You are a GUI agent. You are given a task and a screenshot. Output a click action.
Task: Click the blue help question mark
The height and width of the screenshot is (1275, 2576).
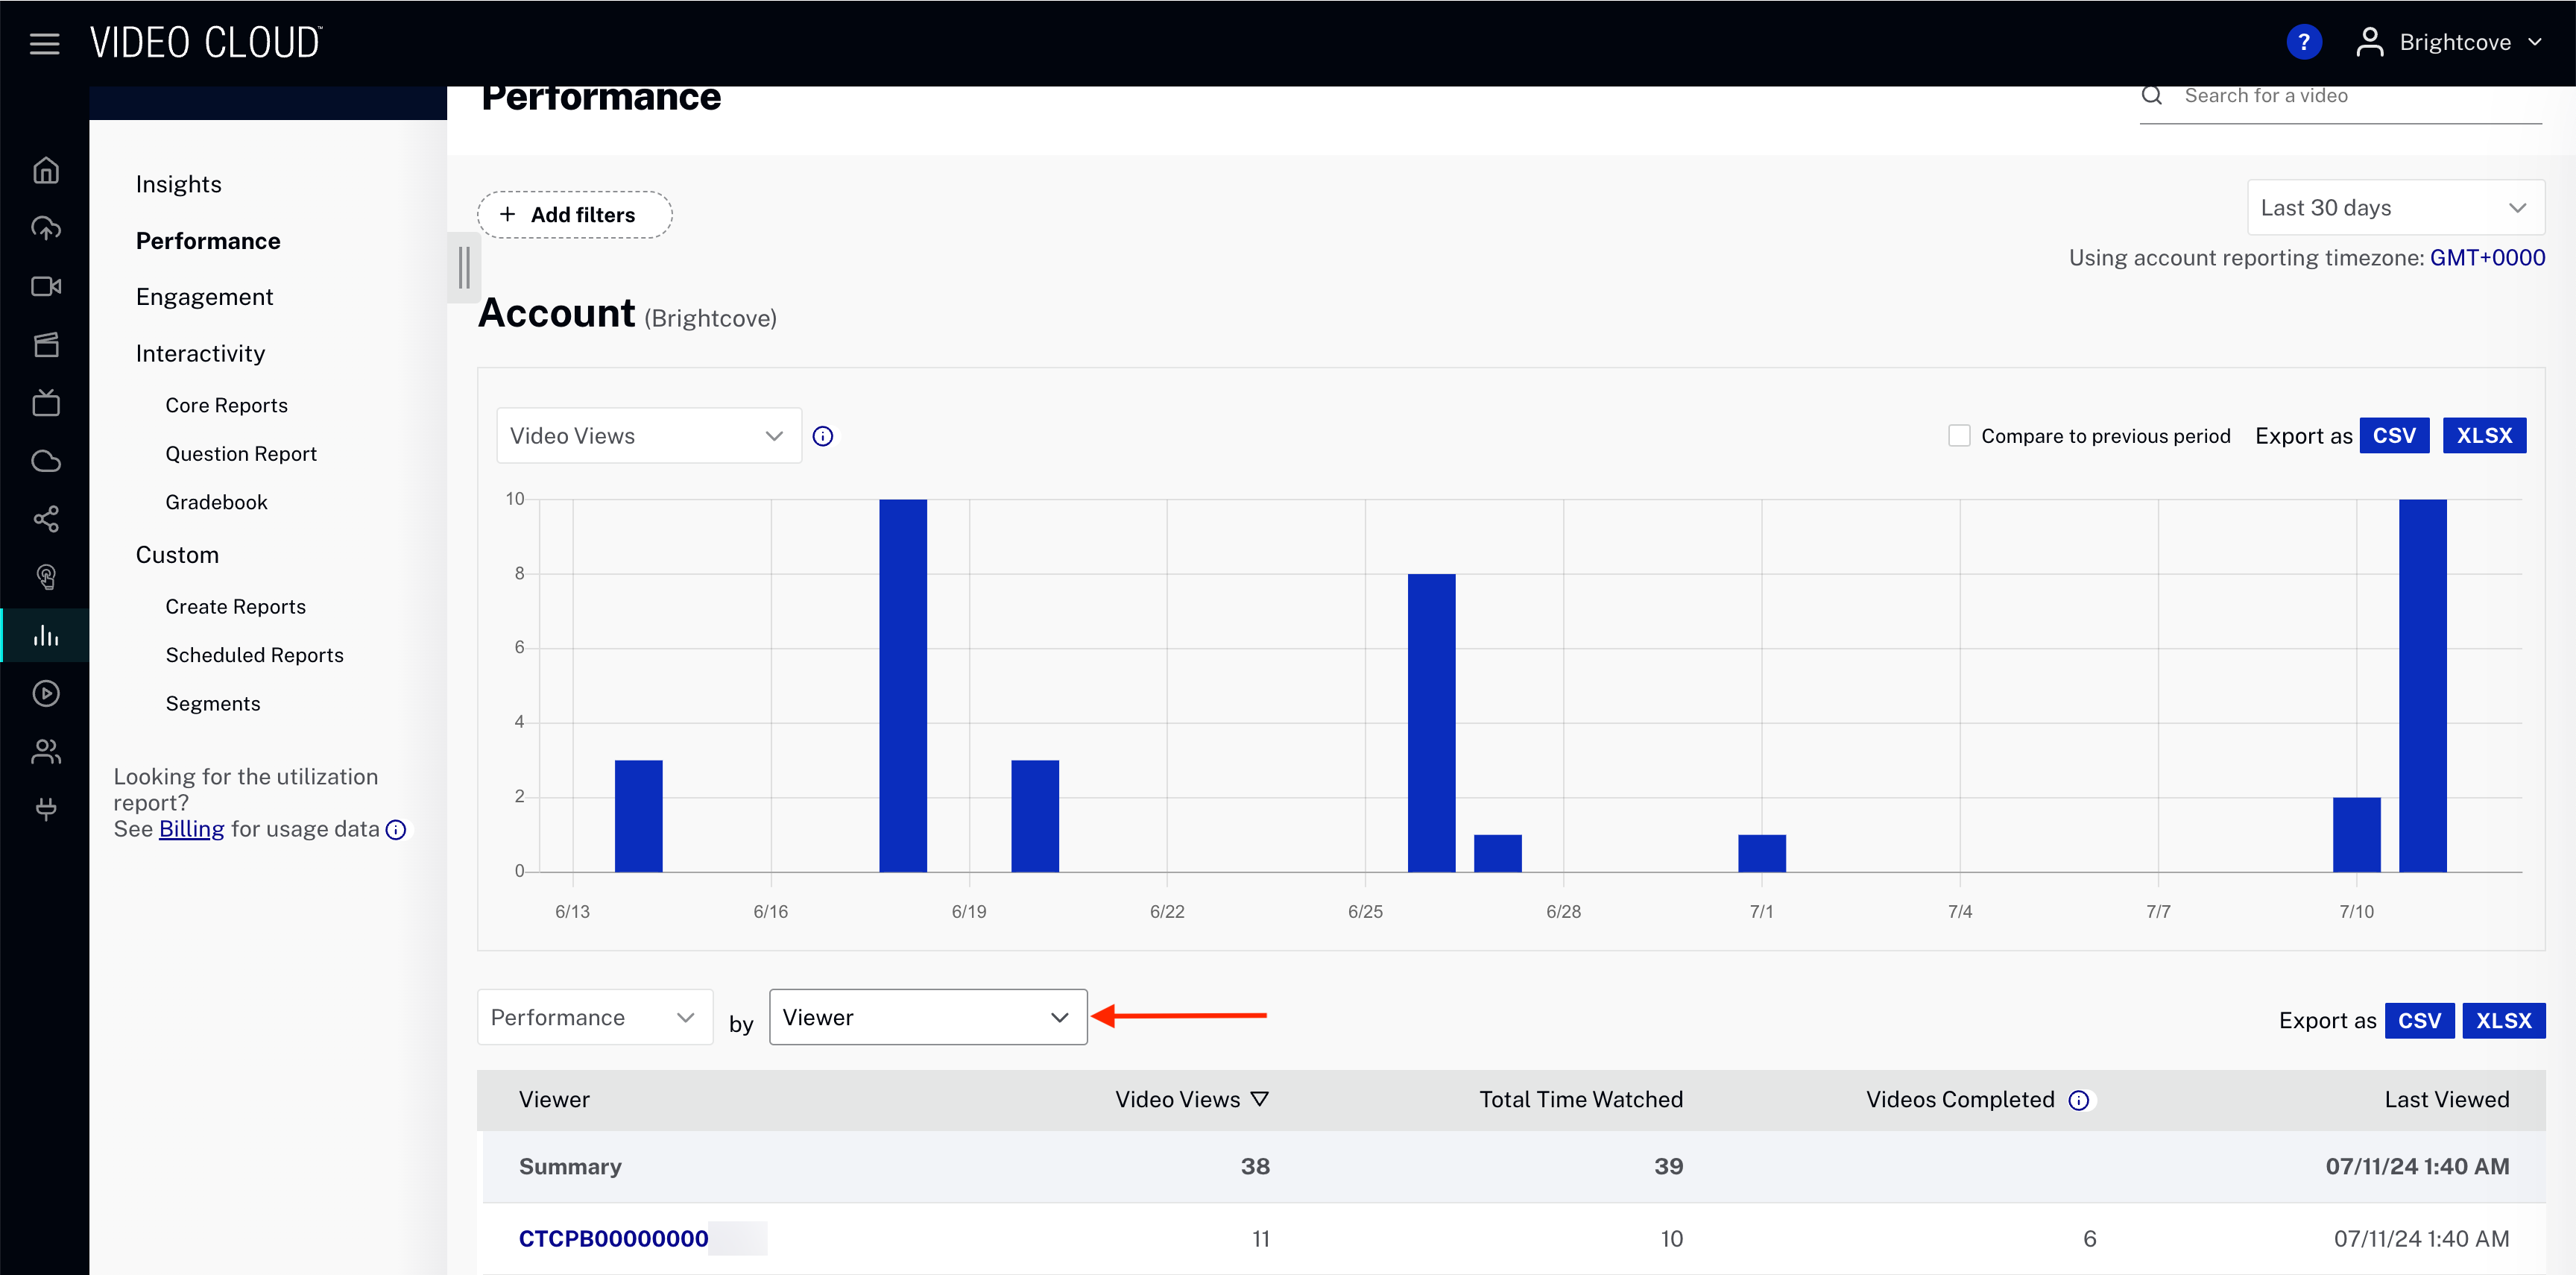point(2303,42)
